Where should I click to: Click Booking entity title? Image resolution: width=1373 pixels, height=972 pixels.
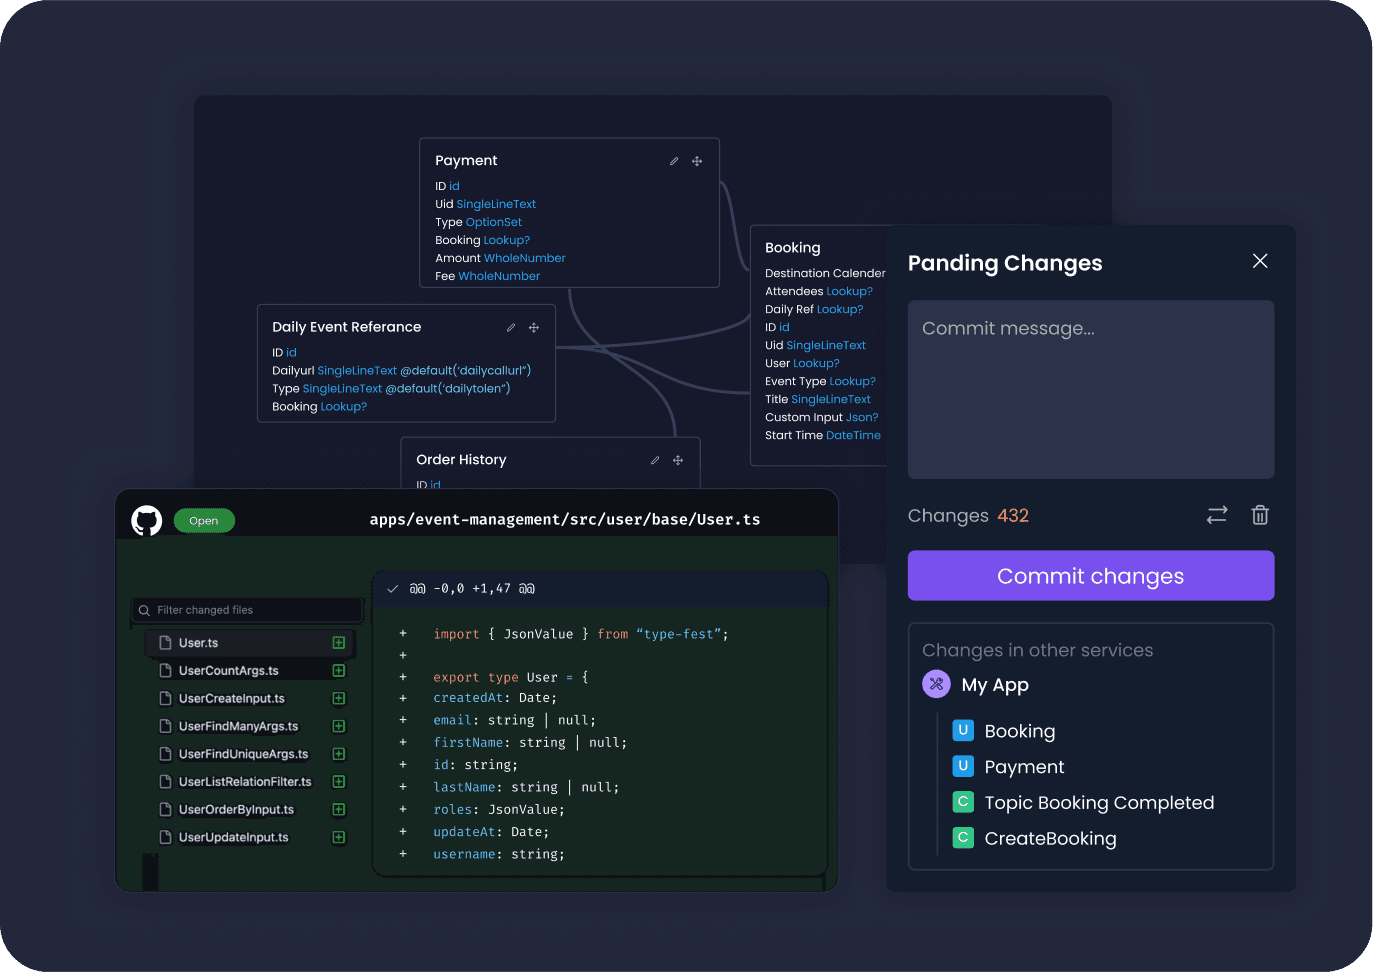[x=793, y=248]
